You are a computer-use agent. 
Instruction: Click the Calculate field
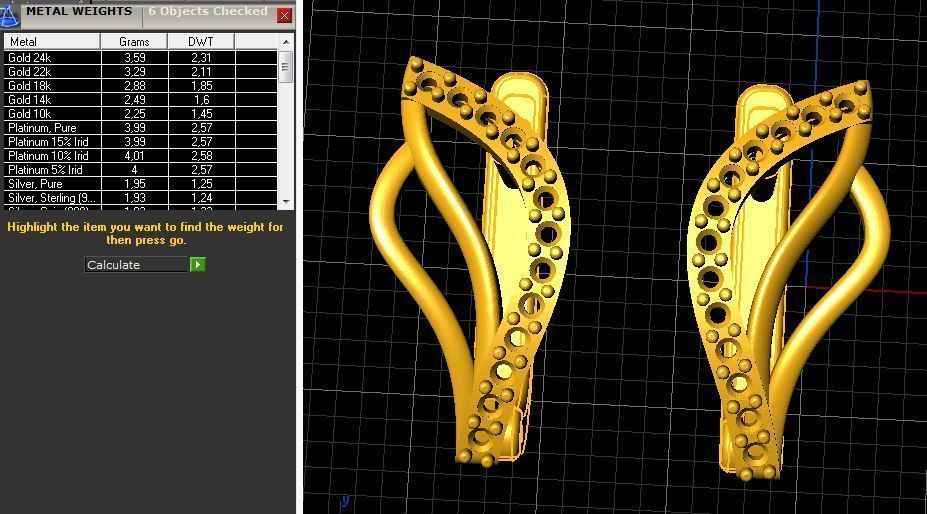tap(137, 264)
